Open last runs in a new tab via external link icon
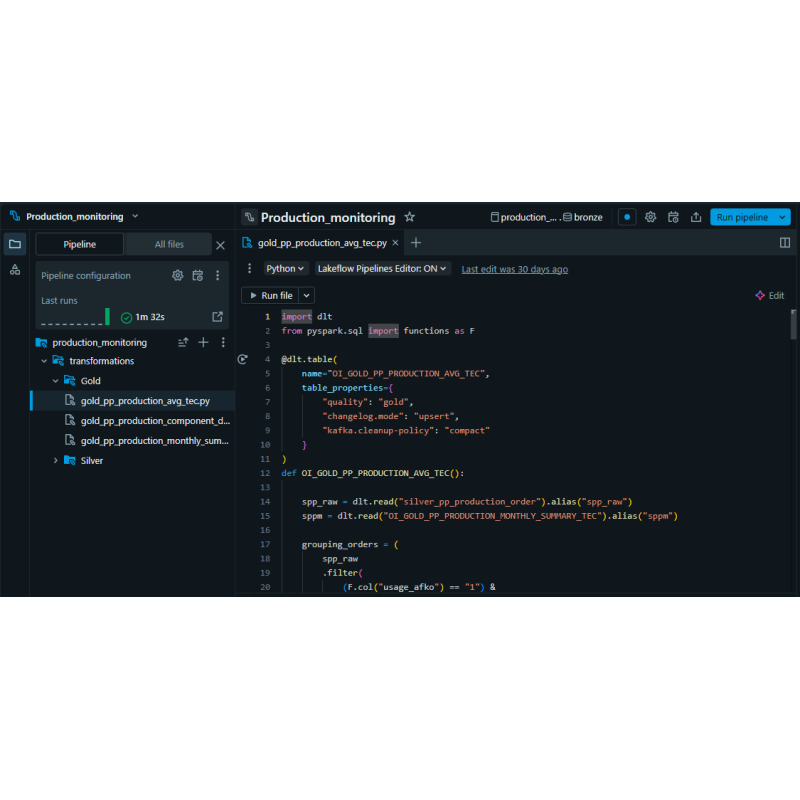Image resolution: width=800 pixels, height=800 pixels. (x=218, y=316)
